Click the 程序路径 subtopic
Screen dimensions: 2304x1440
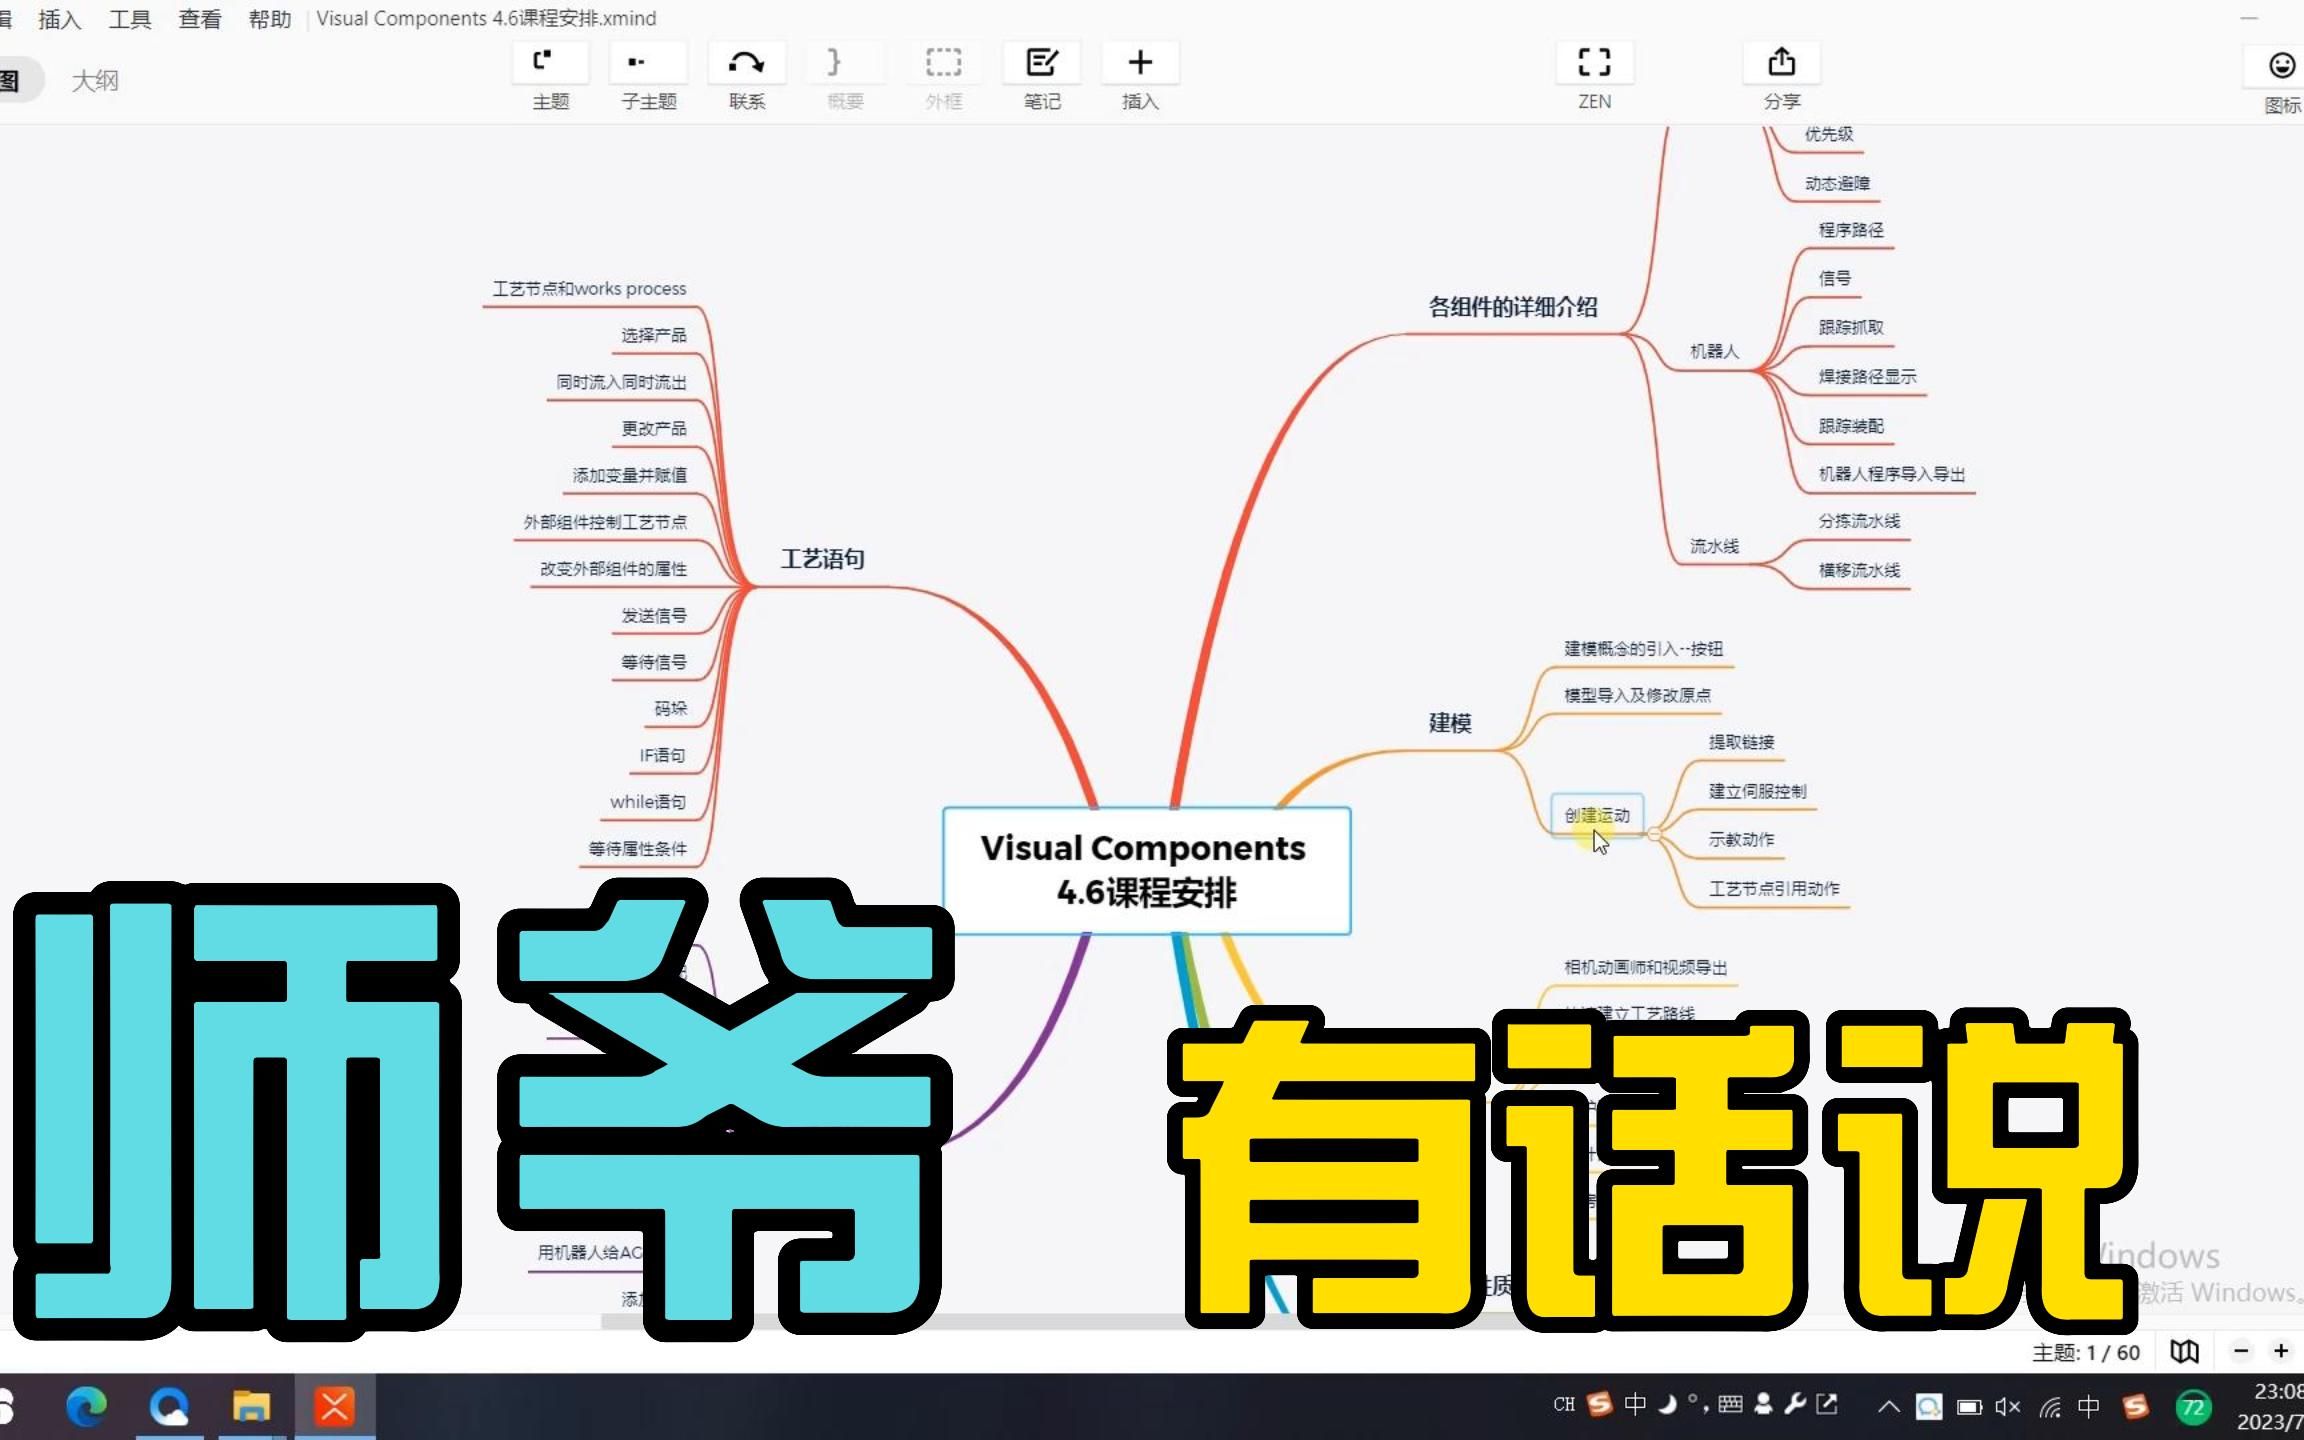pos(1851,230)
